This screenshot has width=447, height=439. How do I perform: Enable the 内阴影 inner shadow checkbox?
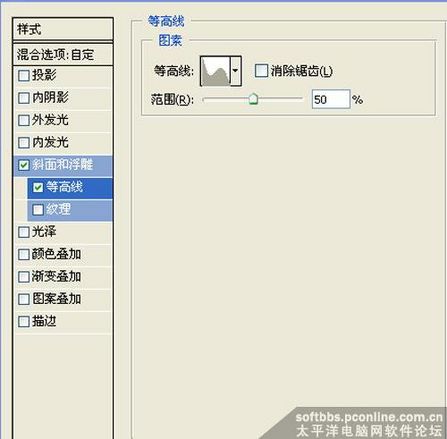click(24, 98)
